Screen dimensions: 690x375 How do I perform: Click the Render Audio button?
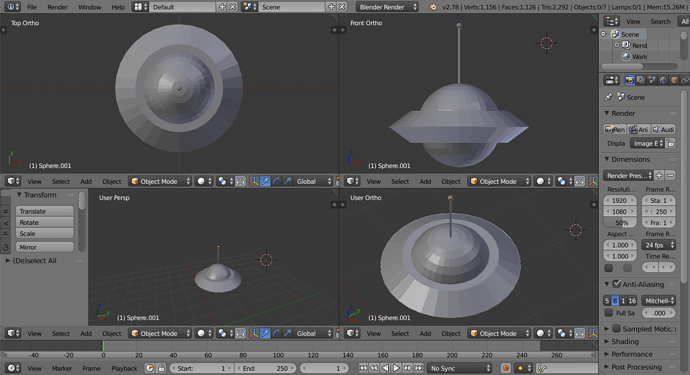point(664,129)
